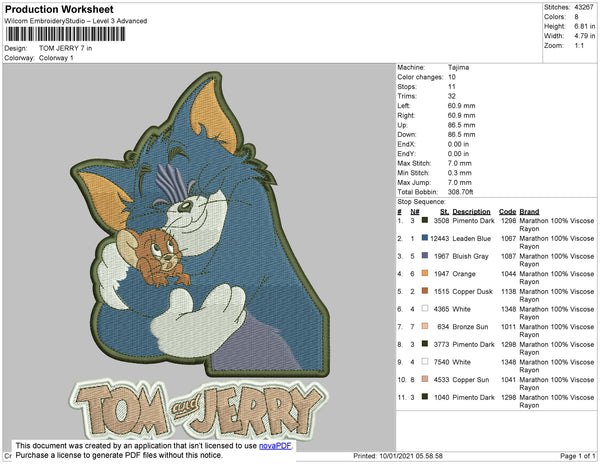This screenshot has width=600, height=464.
Task: Select the Bluish Gray color swatch
Action: pos(425,256)
